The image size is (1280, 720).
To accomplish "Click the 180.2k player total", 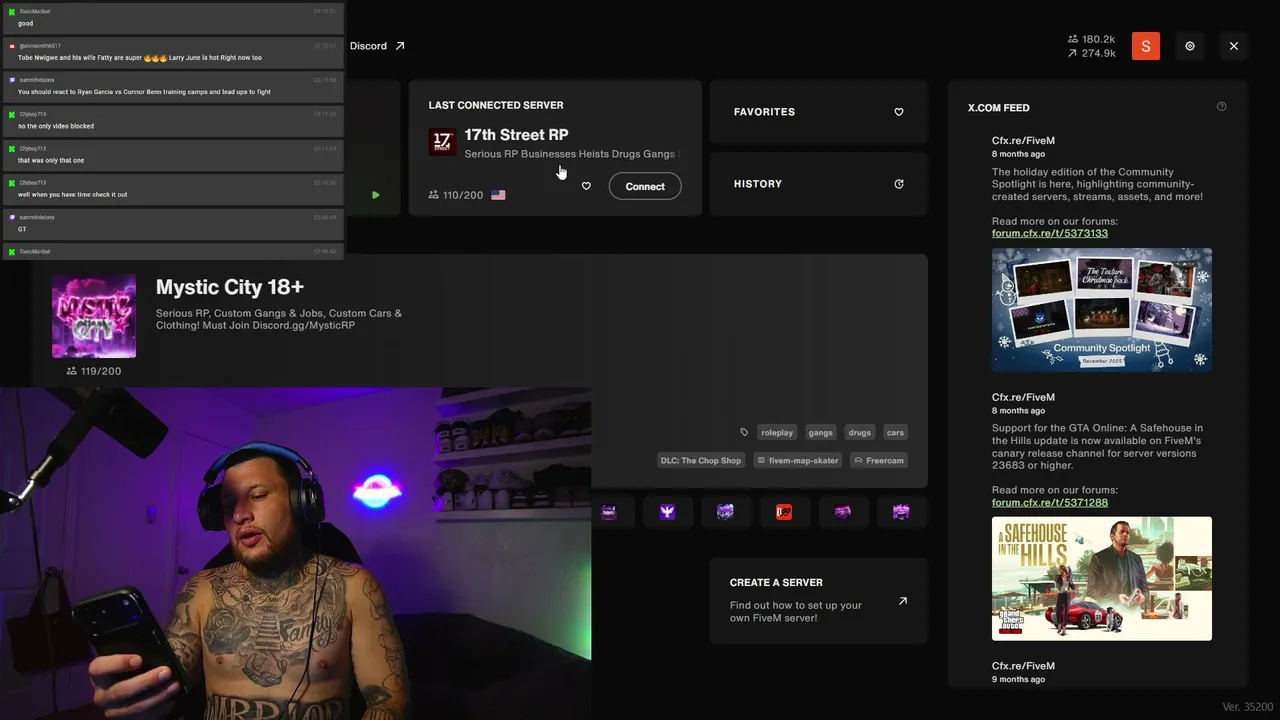I will [1099, 39].
